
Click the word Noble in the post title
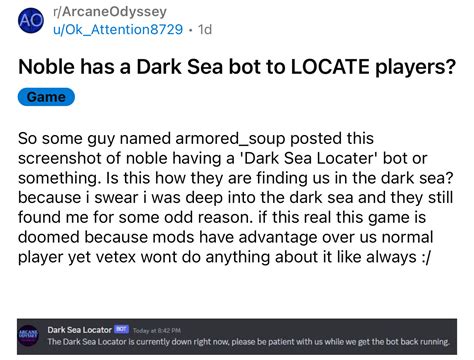point(46,67)
